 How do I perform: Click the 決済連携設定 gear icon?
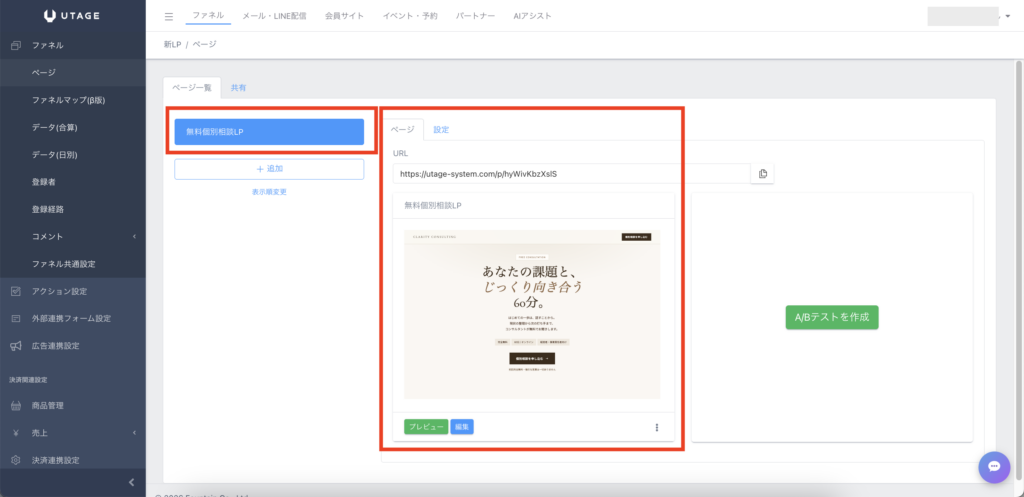click(16, 460)
